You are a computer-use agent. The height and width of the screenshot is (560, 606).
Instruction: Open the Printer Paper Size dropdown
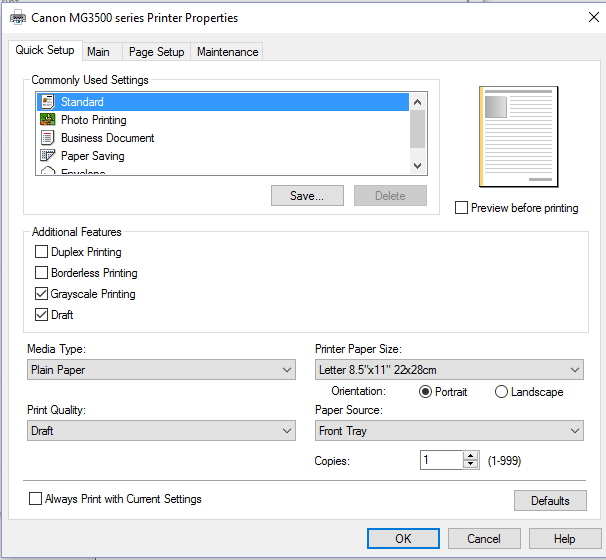449,370
